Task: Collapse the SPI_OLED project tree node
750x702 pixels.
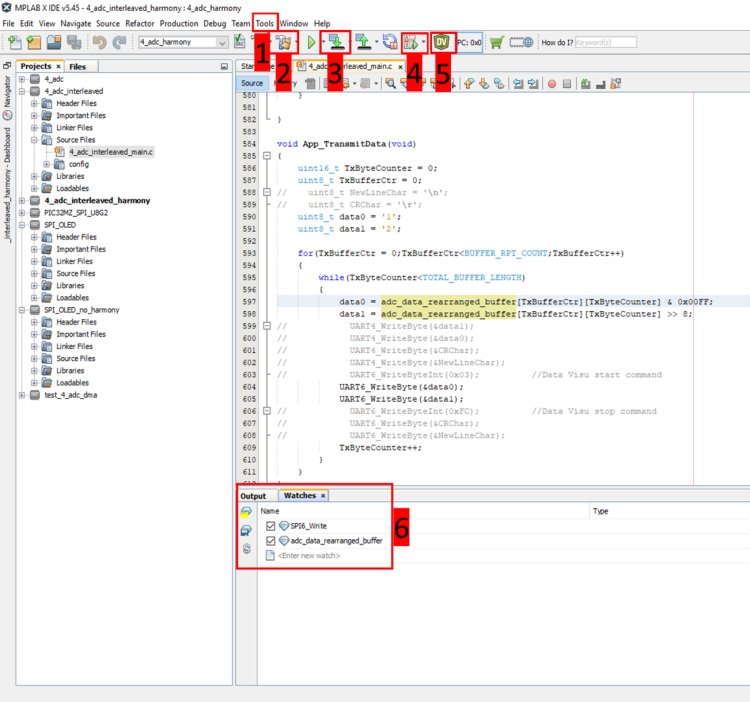Action: point(22,225)
